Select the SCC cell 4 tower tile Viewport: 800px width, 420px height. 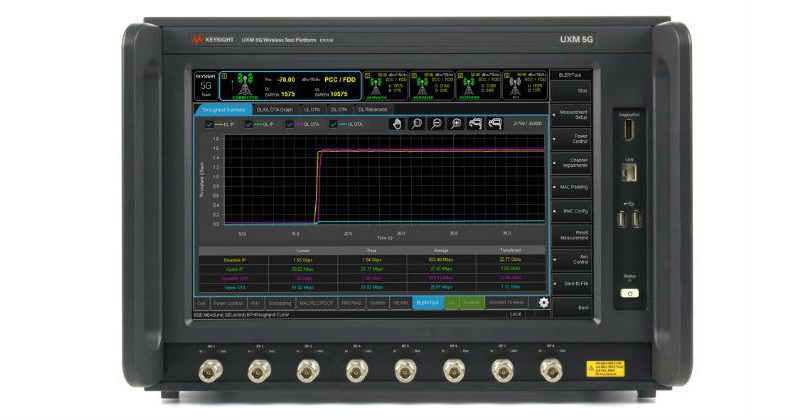pyautogui.click(x=478, y=86)
